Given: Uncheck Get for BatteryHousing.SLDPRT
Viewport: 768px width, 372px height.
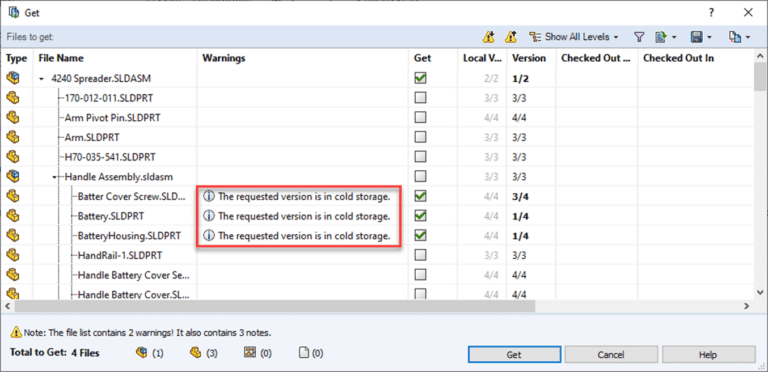Looking at the screenshot, I should pyautogui.click(x=420, y=235).
